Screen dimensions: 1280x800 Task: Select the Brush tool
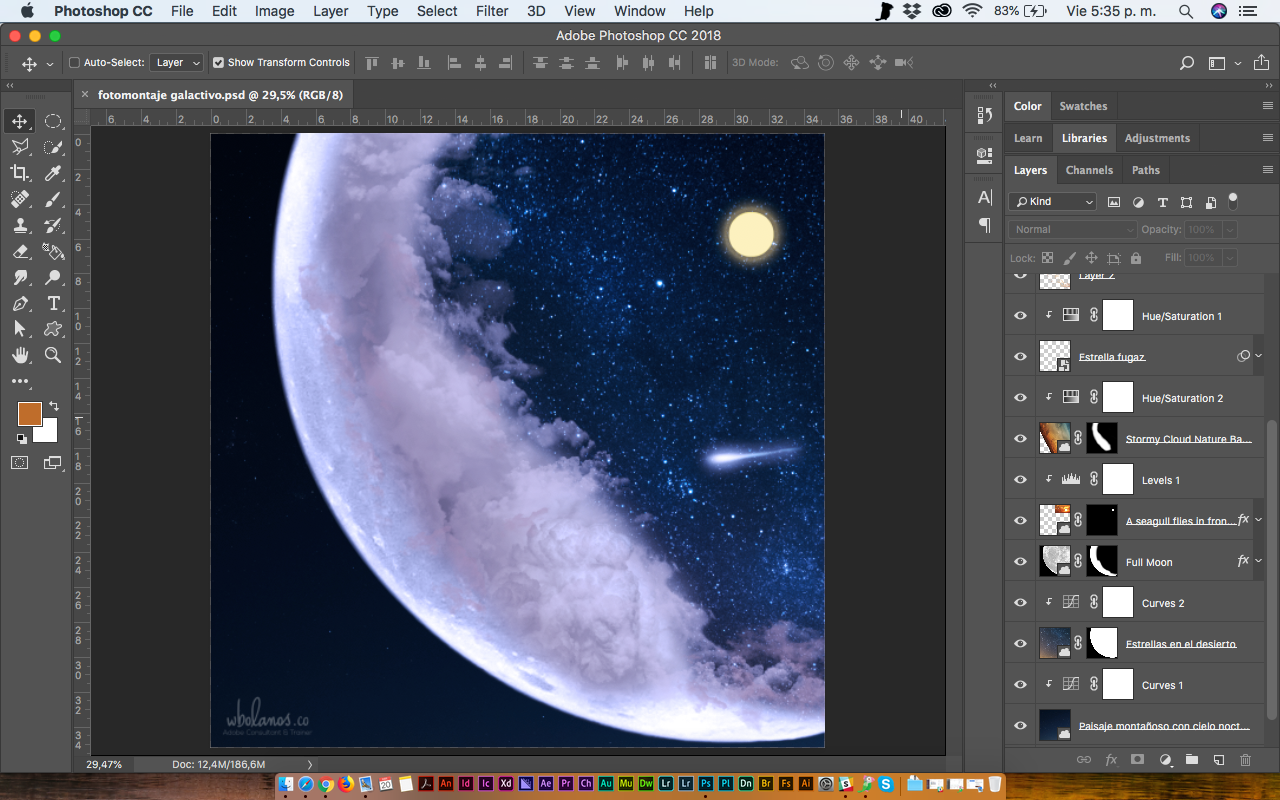click(53, 199)
